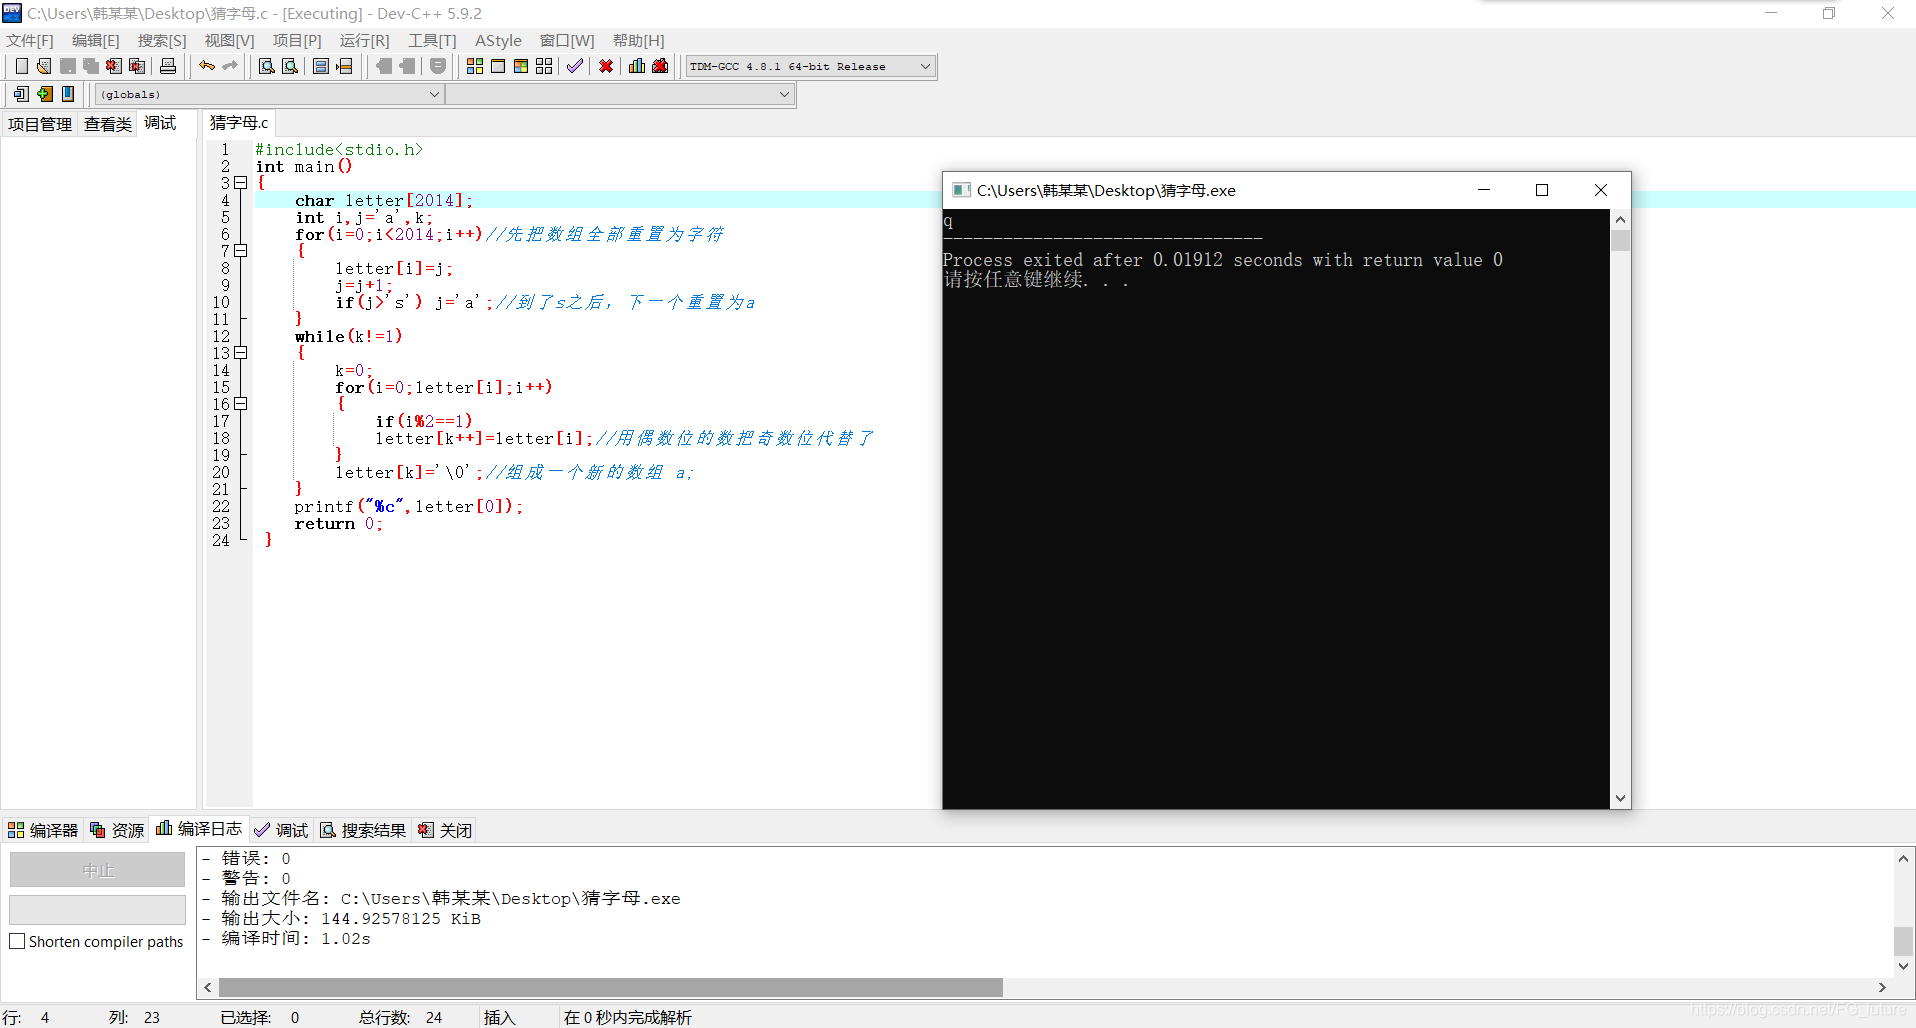Toggle Shorten compiler paths checkbox
The height and width of the screenshot is (1028, 1916).
click(x=17, y=941)
